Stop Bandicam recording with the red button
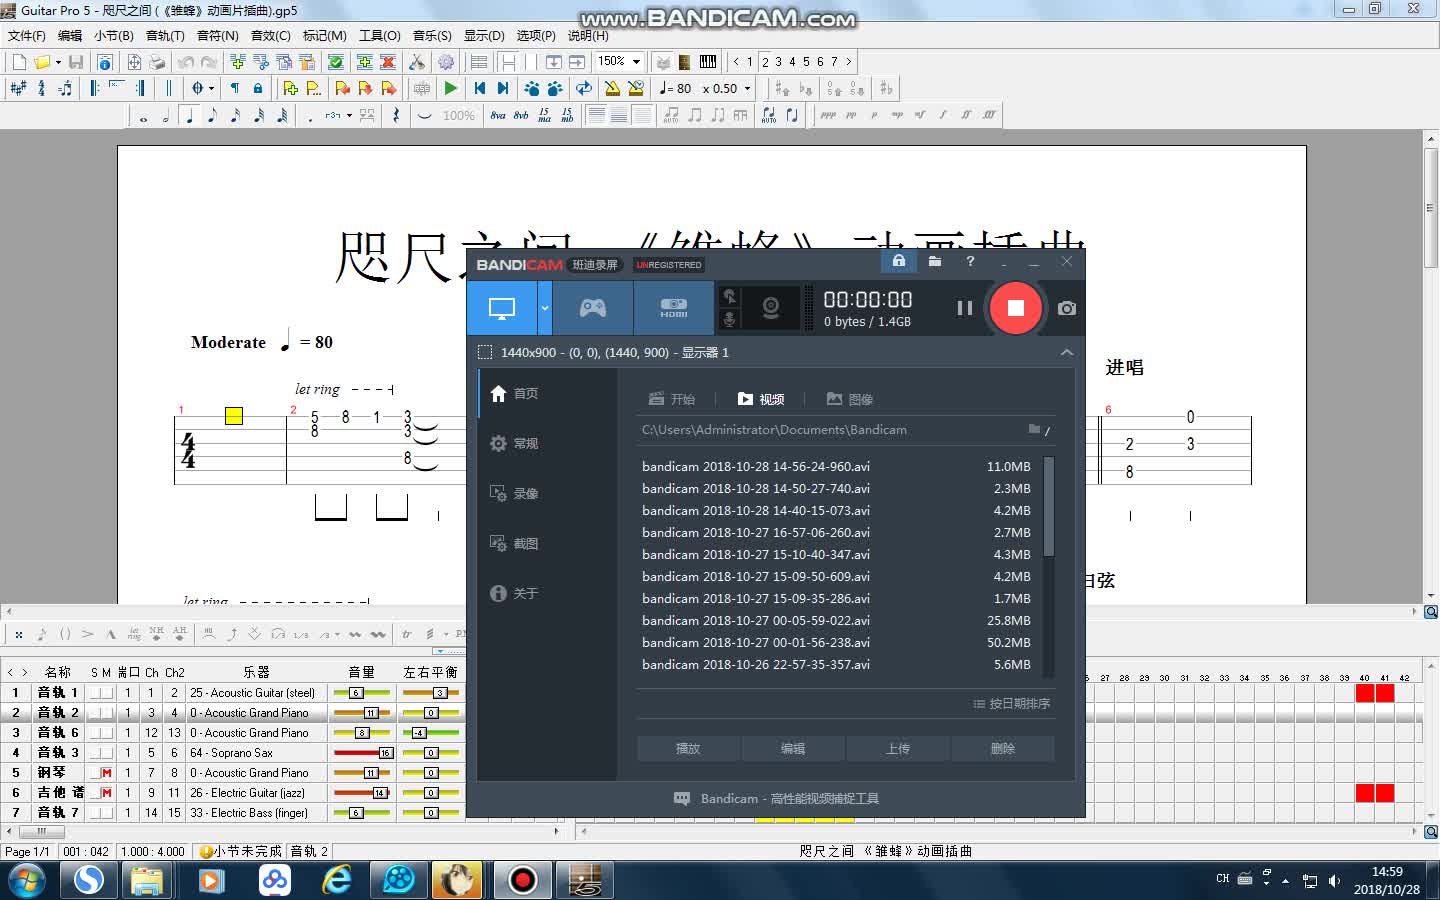The image size is (1440, 900). 1015,308
